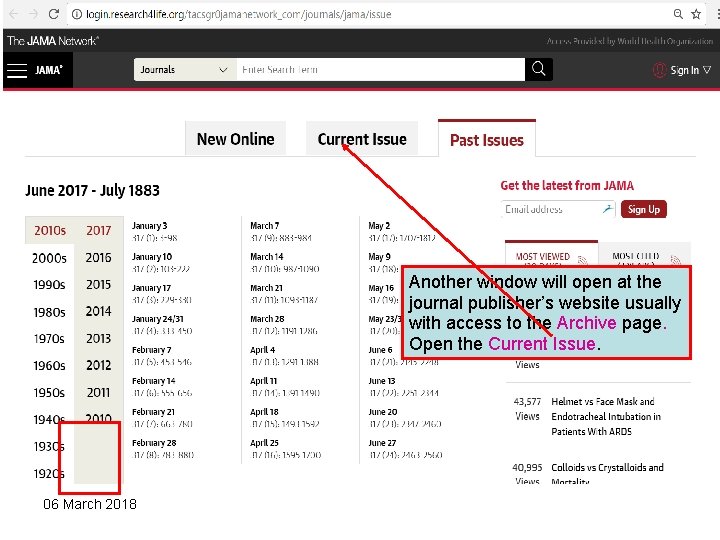Click the browser back arrow
This screenshot has width=720, height=540.
14,14
